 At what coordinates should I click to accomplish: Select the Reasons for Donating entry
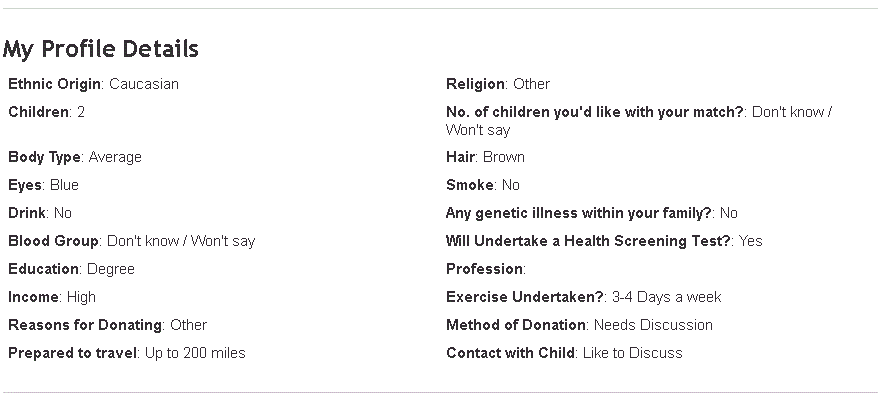(x=107, y=325)
